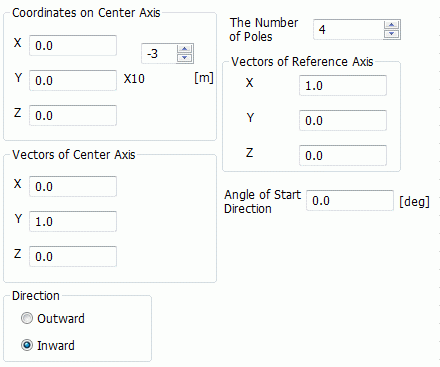Select the Outward direction radio button
440x367 pixels.
[27, 318]
